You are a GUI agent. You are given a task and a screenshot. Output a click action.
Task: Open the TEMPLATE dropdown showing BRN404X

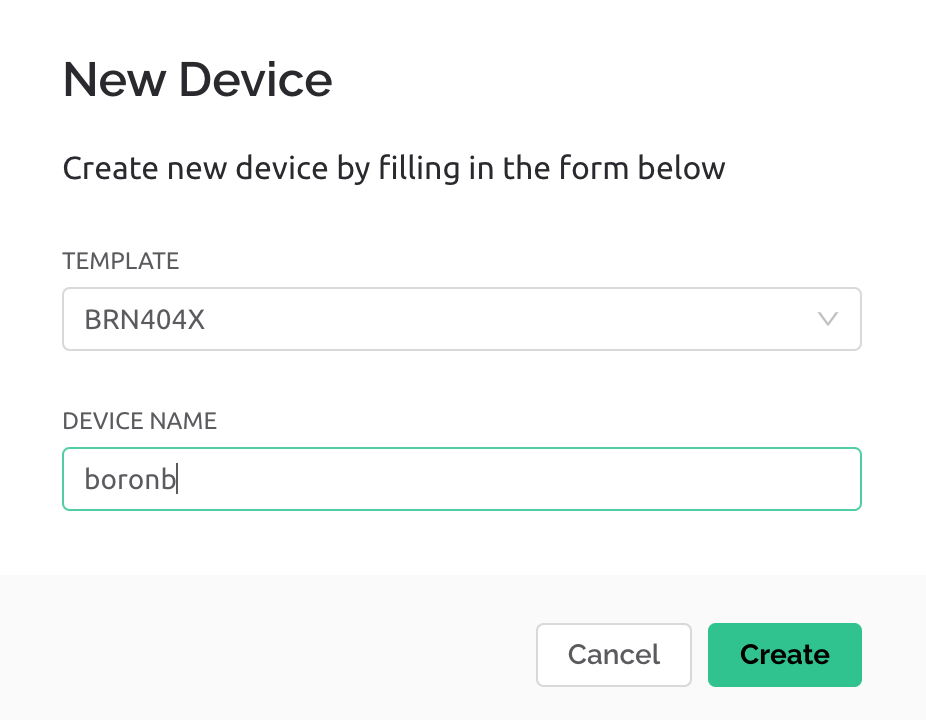[462, 319]
